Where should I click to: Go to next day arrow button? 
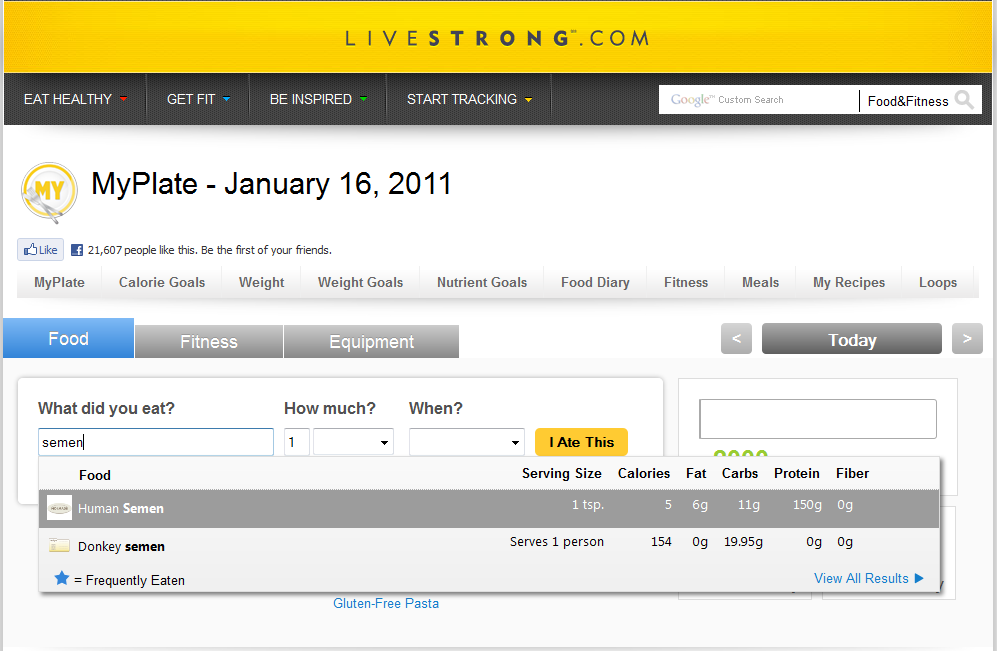pyautogui.click(x=967, y=339)
